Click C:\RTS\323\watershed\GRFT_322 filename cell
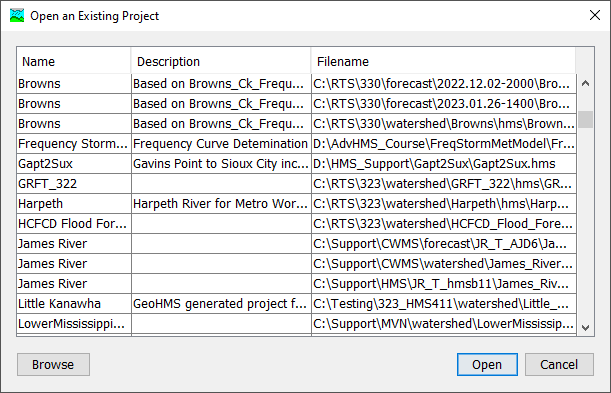Image resolution: width=611 pixels, height=393 pixels. (x=444, y=183)
